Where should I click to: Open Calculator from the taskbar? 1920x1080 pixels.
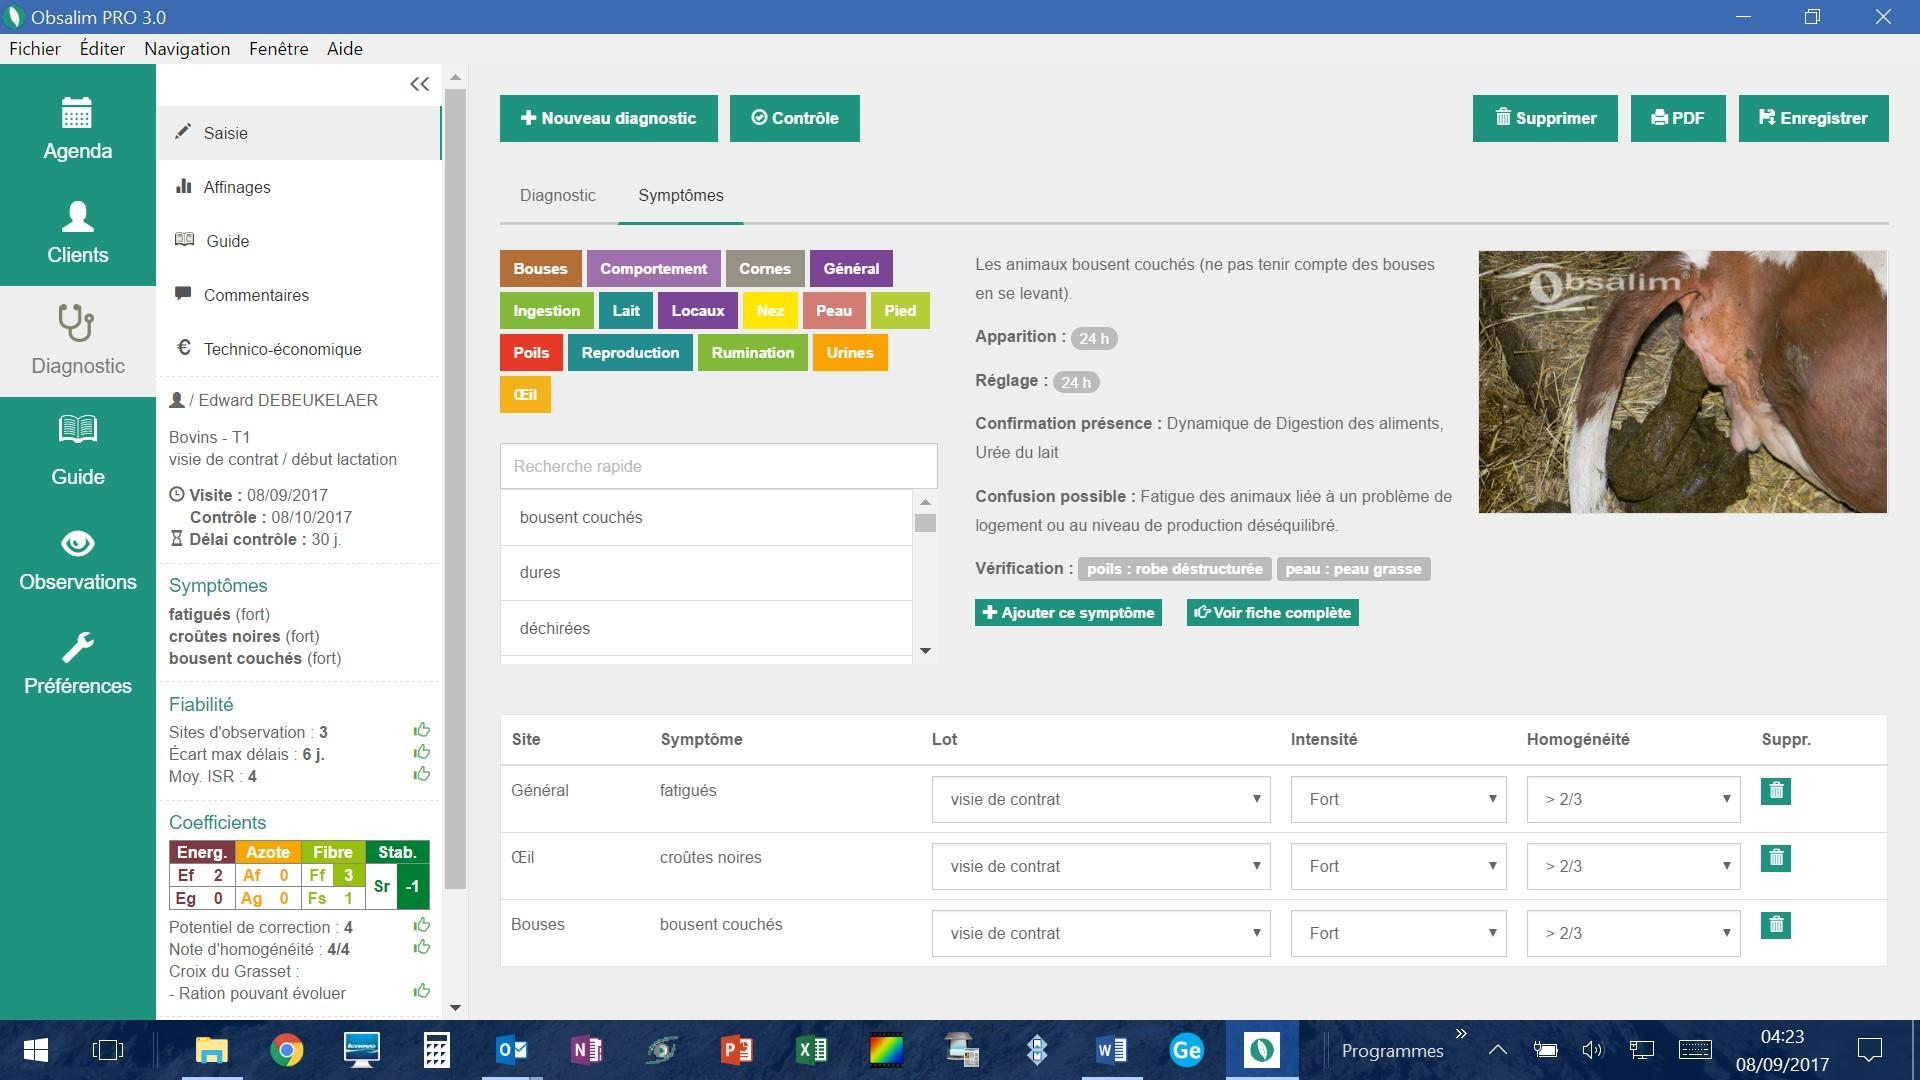pyautogui.click(x=436, y=1050)
